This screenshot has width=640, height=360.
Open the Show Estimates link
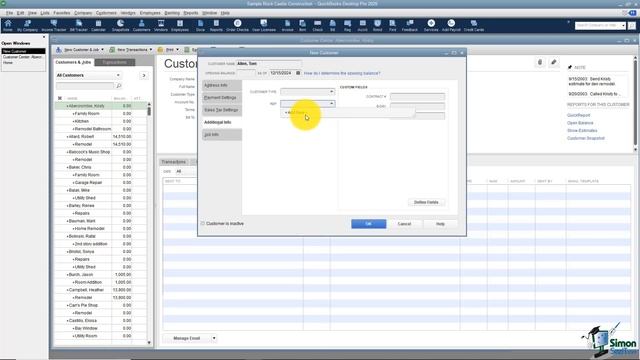pos(582,131)
